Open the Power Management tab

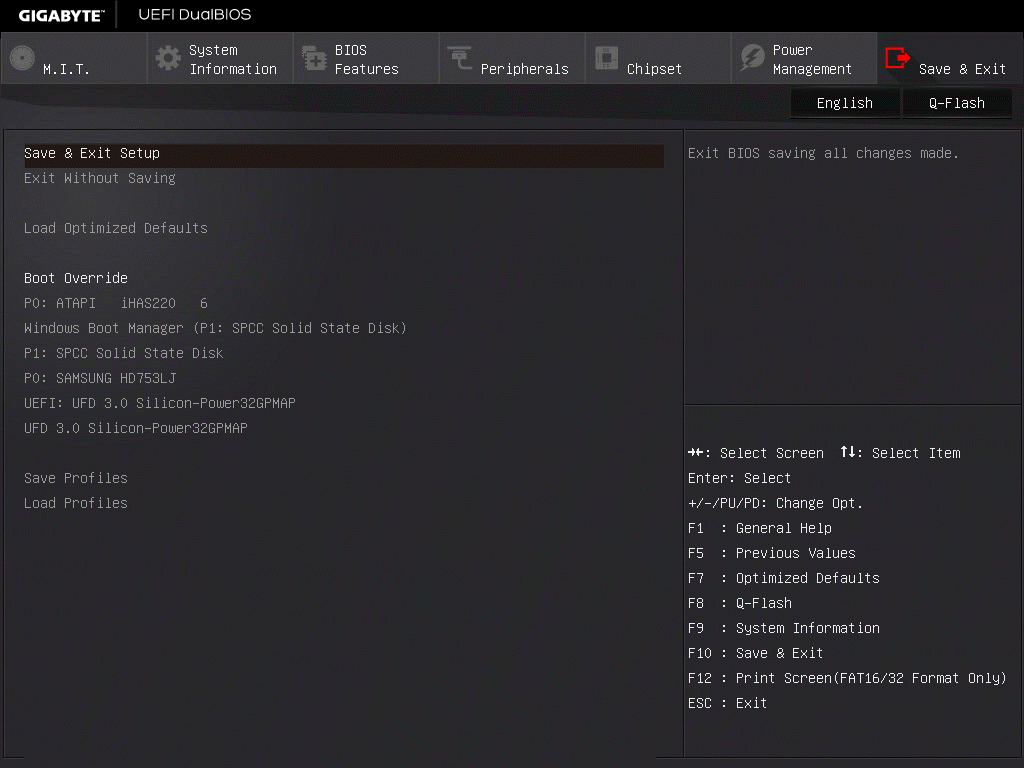[x=804, y=58]
